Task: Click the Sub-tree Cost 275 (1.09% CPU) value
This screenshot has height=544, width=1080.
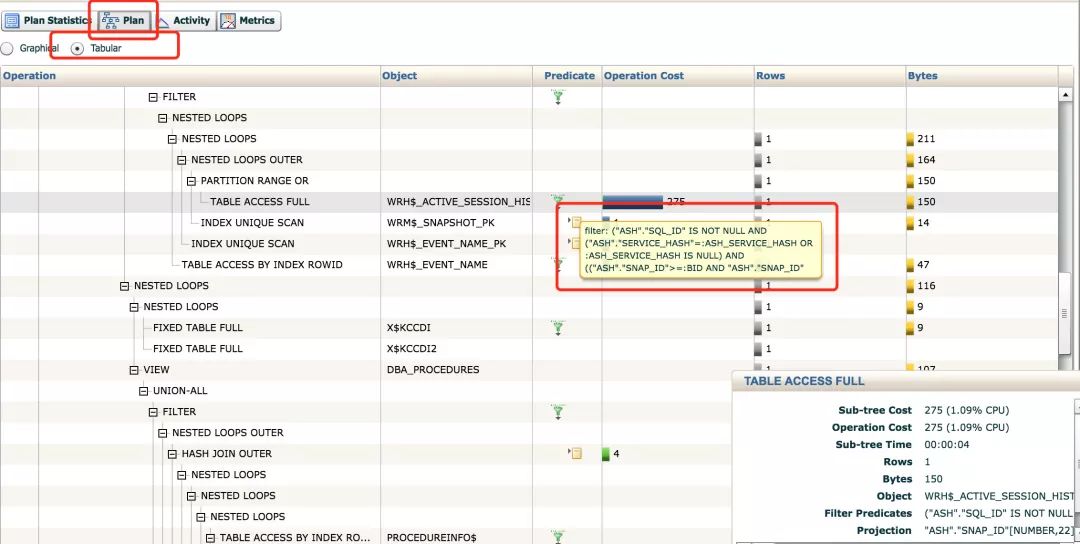Action: pos(966,410)
